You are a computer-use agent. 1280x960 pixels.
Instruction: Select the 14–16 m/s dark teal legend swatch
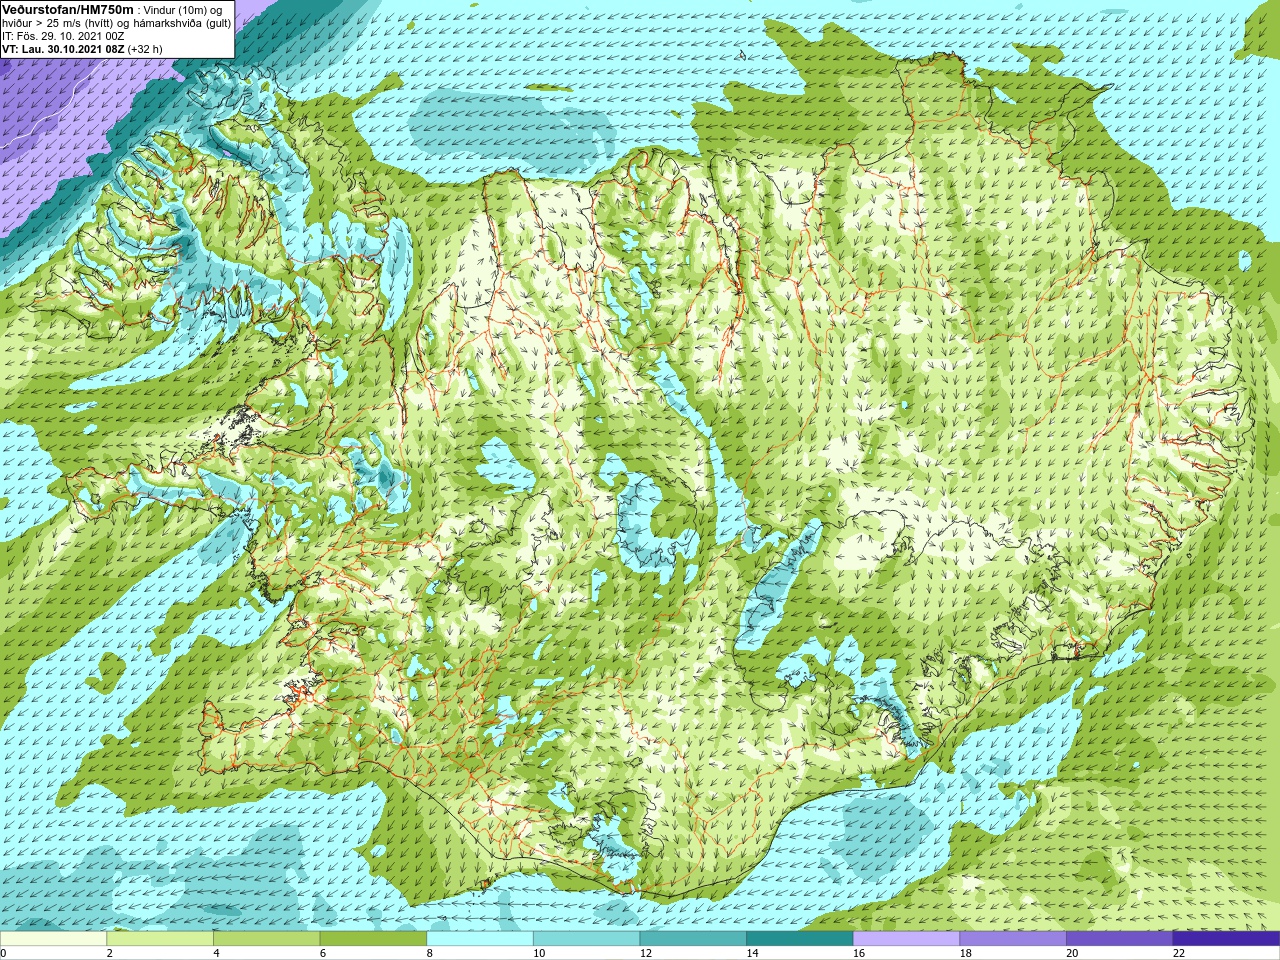point(800,938)
